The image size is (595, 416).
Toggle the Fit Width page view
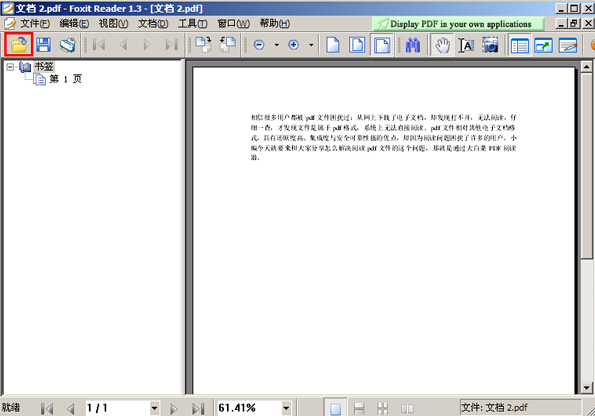pyautogui.click(x=382, y=45)
